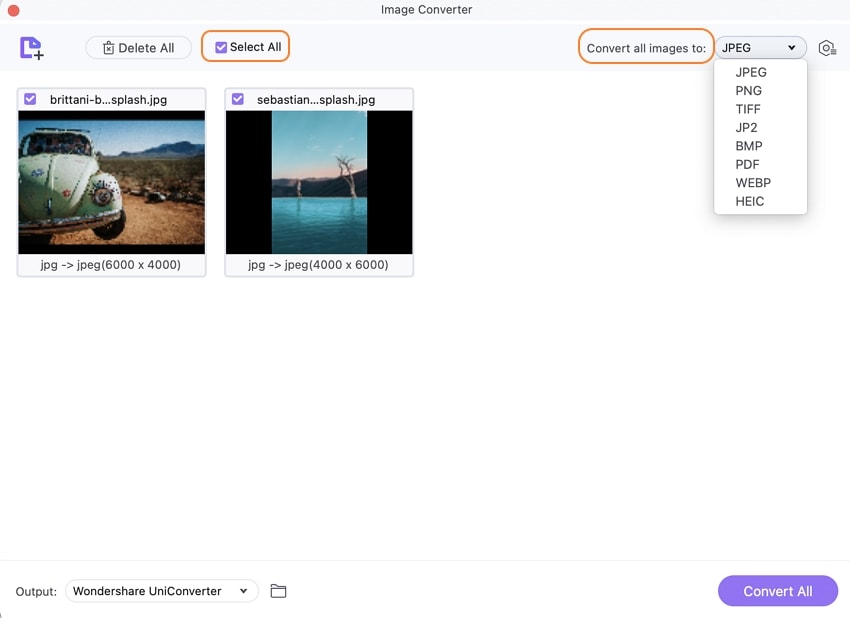850x618 pixels.
Task: Select HEIC in the format menu
Action: pos(750,201)
